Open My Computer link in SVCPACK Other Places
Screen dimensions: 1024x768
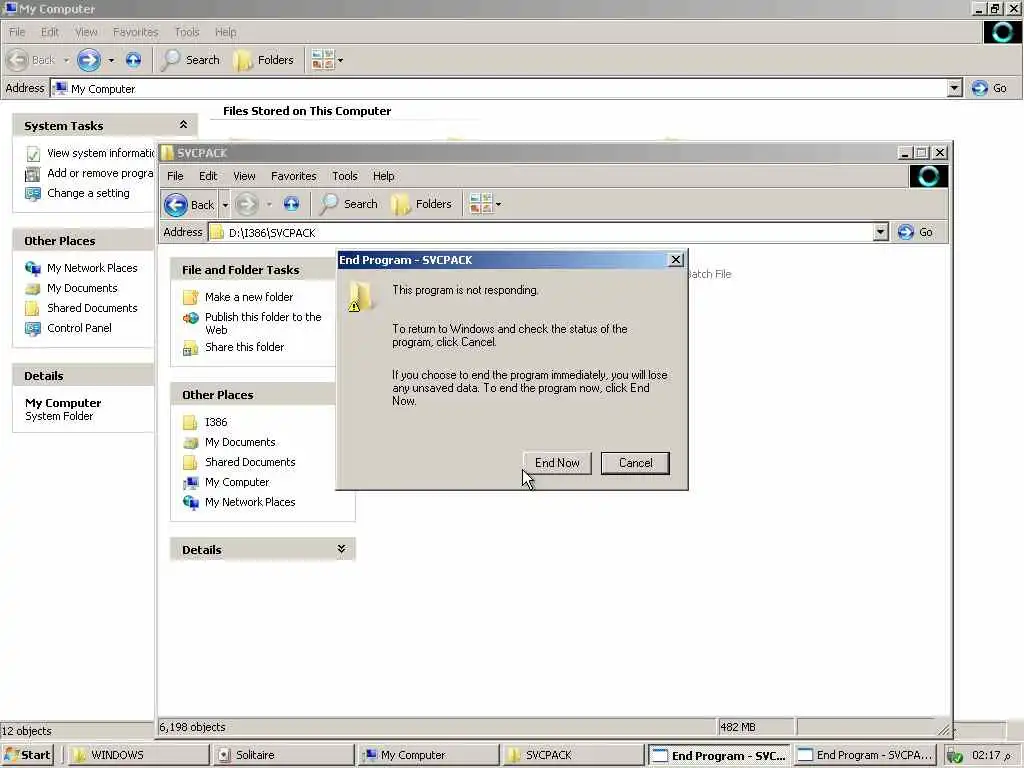click(236, 483)
